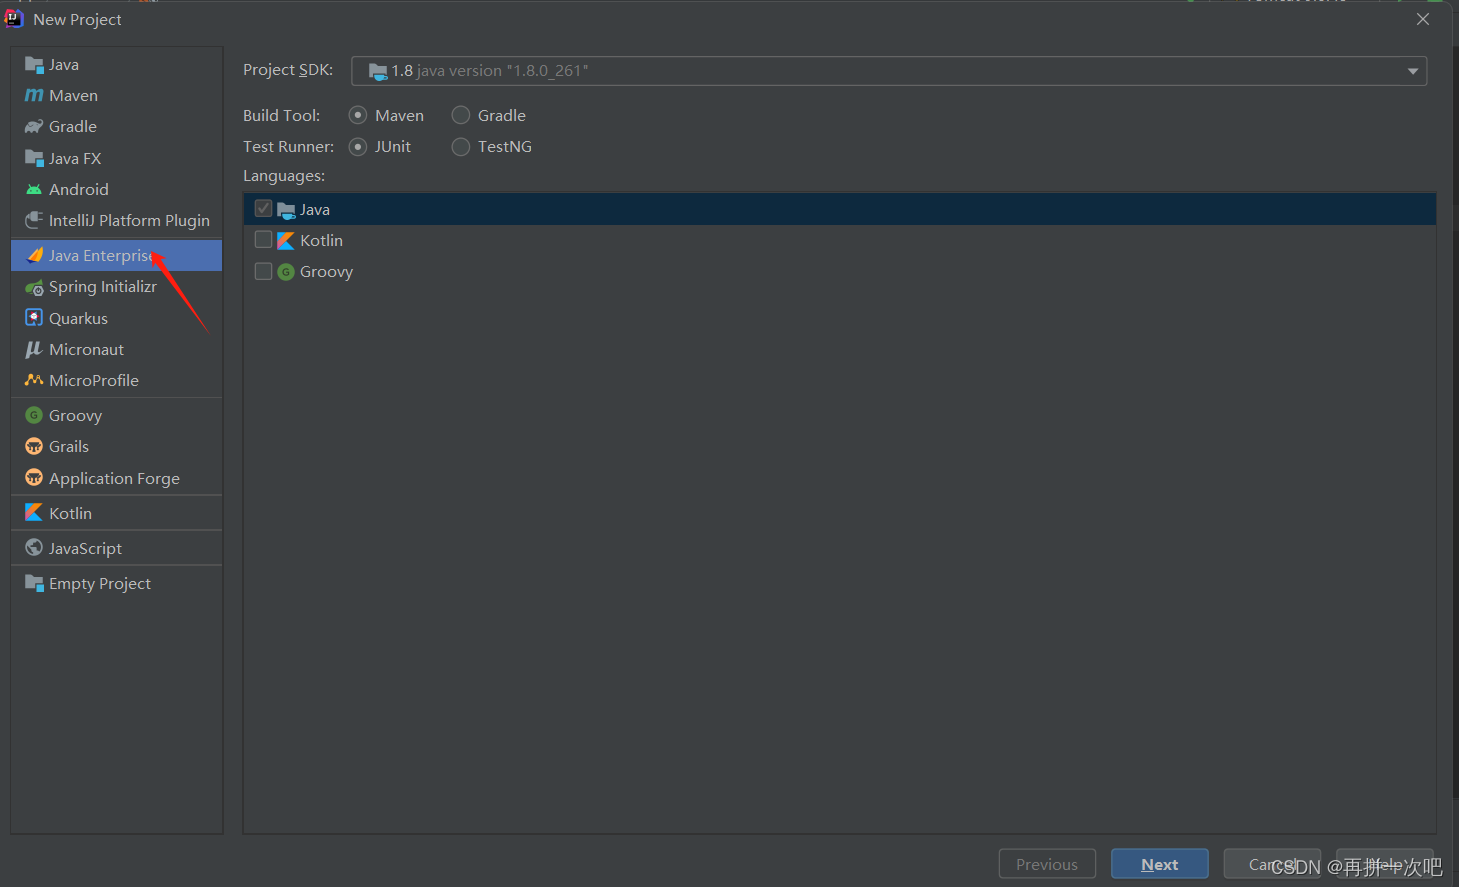Click the SDK folder icon in dropdown
This screenshot has width=1459, height=887.
tap(378, 71)
